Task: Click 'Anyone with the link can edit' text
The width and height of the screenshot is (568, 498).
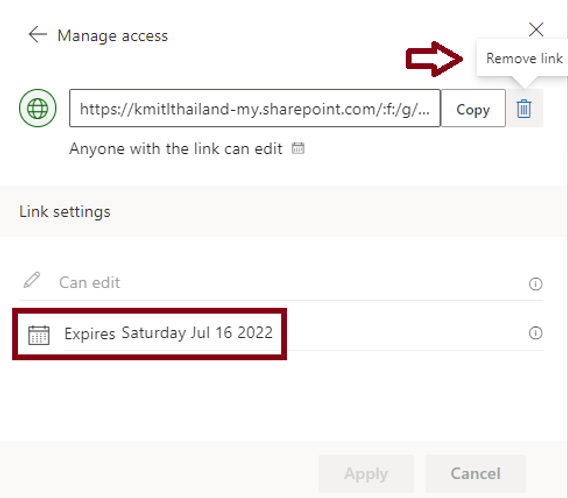Action: click(176, 149)
